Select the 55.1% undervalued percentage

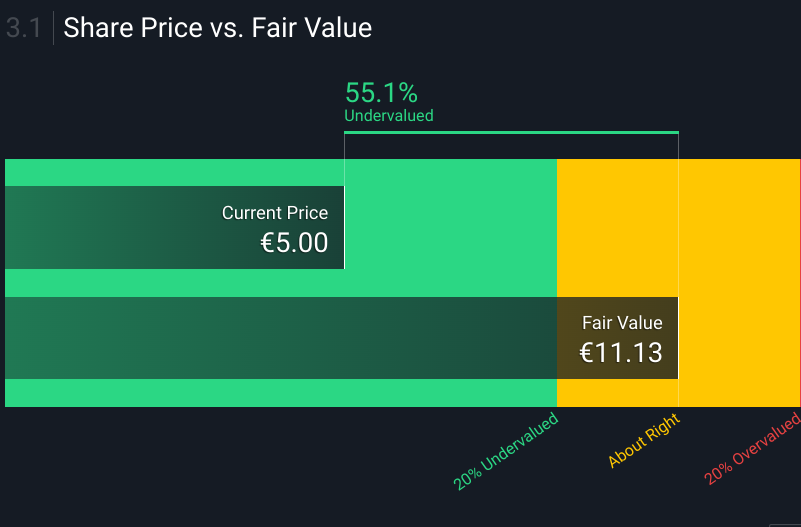coord(381,93)
